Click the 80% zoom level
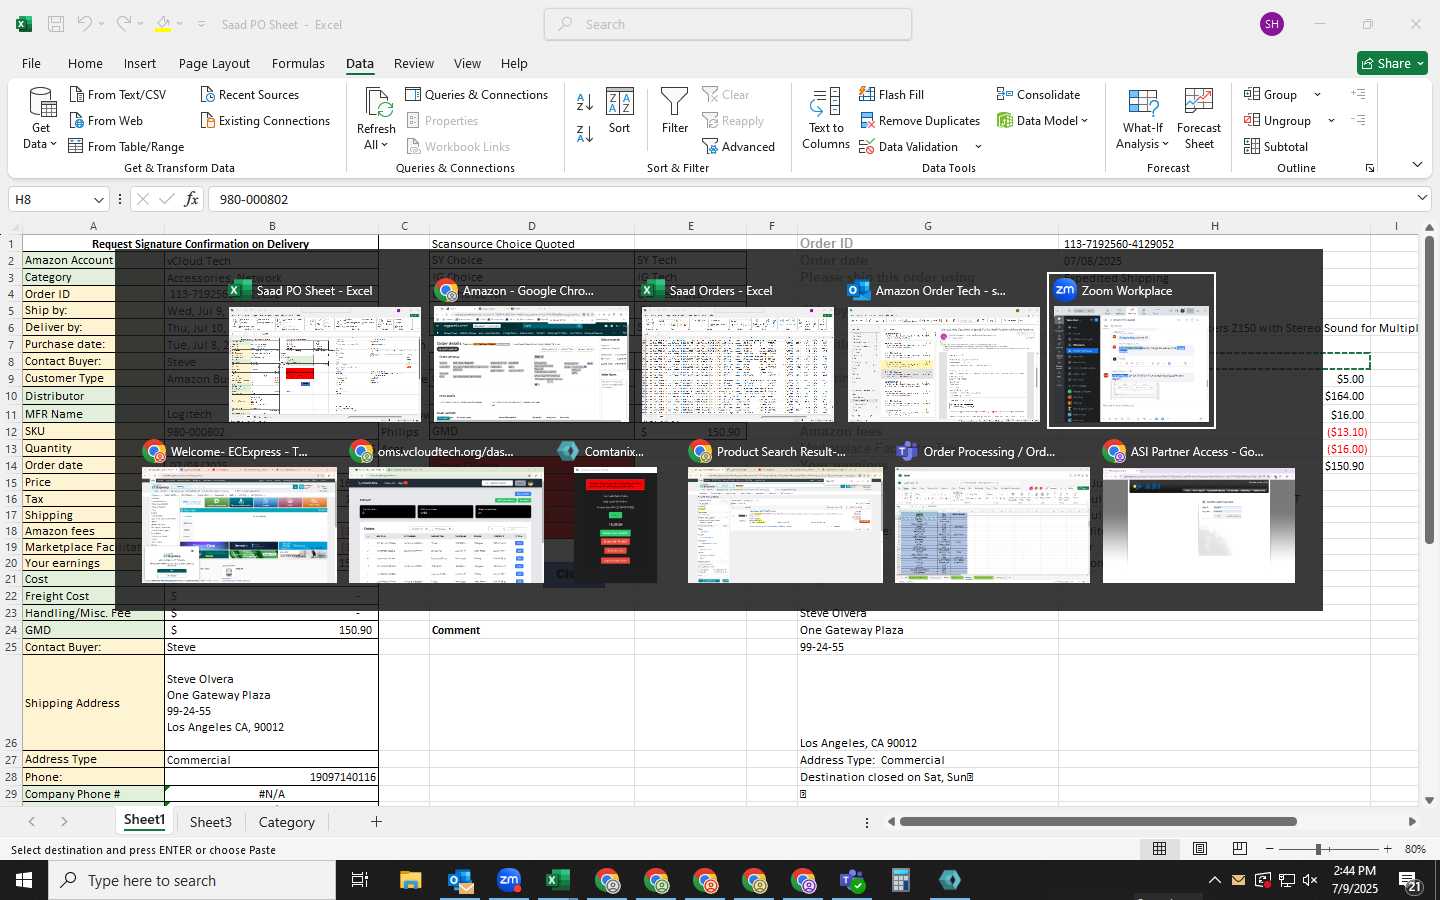 click(1415, 849)
